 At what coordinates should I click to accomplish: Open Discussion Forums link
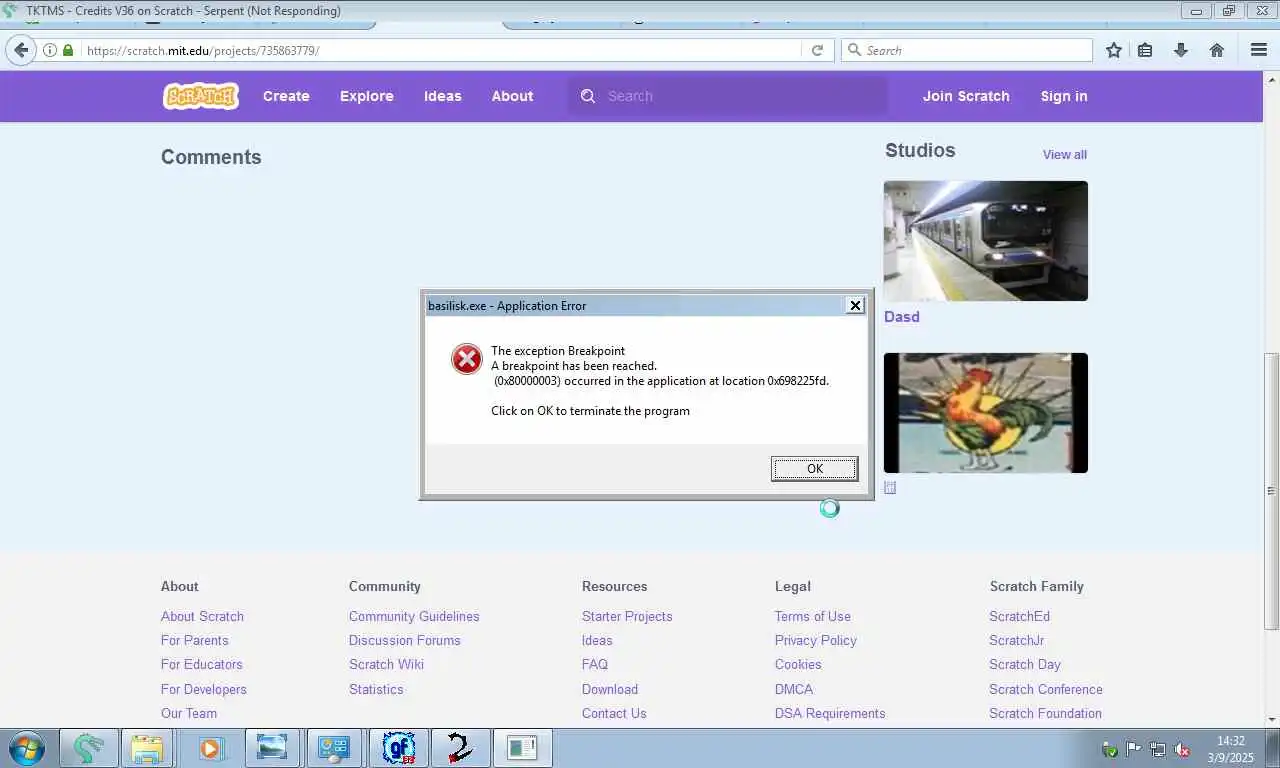click(405, 641)
